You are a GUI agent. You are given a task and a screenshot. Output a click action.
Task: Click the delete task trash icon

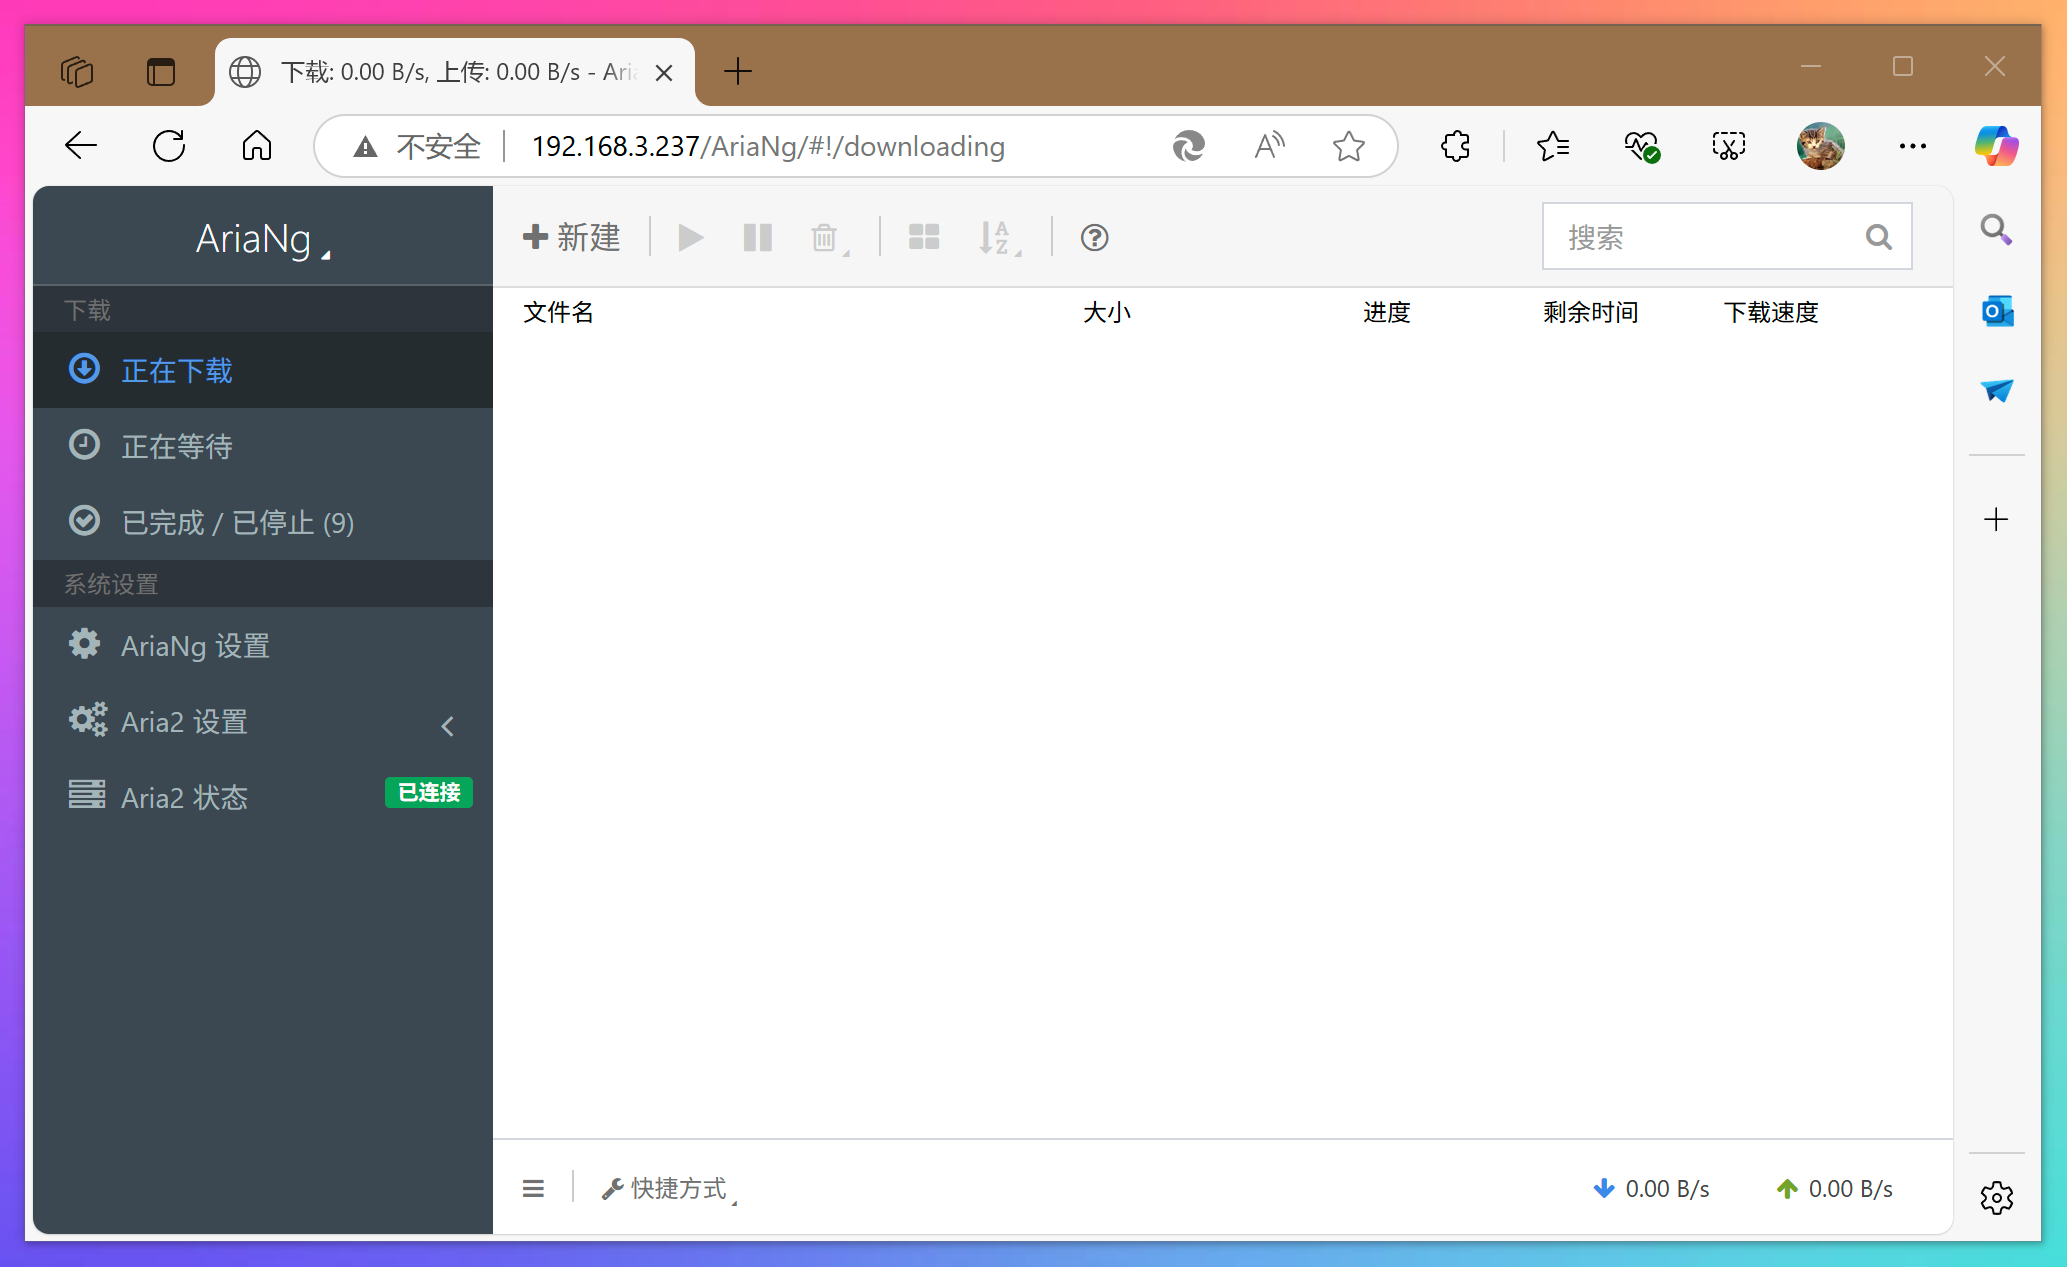pos(824,237)
